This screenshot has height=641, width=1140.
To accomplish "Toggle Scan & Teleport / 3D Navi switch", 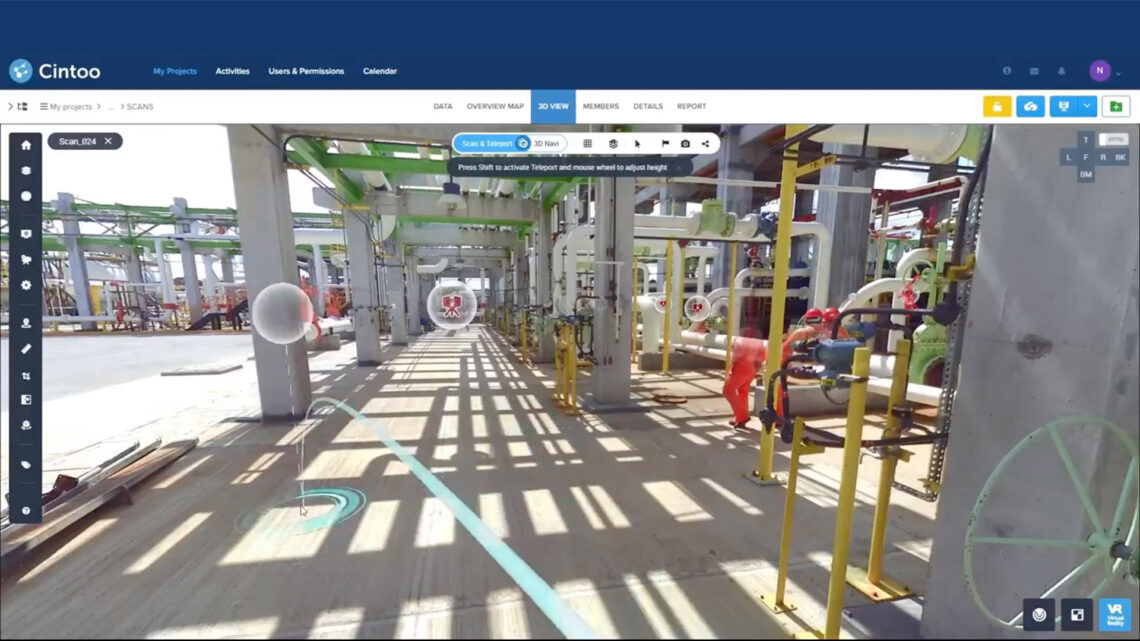I will pos(523,144).
